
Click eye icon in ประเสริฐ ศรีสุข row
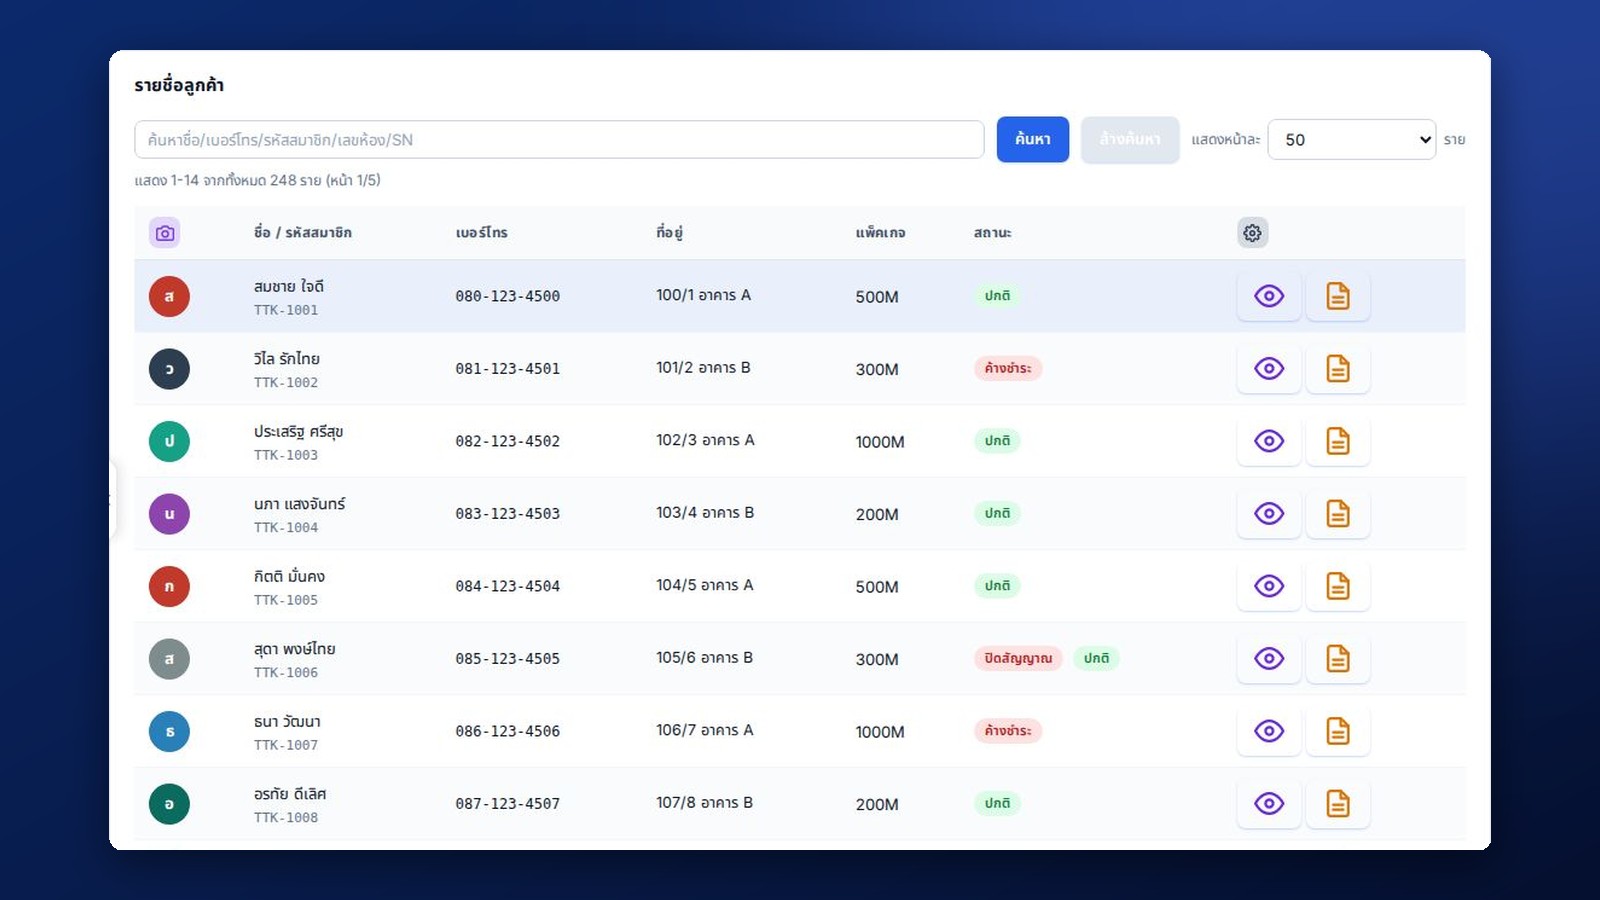pyautogui.click(x=1269, y=441)
